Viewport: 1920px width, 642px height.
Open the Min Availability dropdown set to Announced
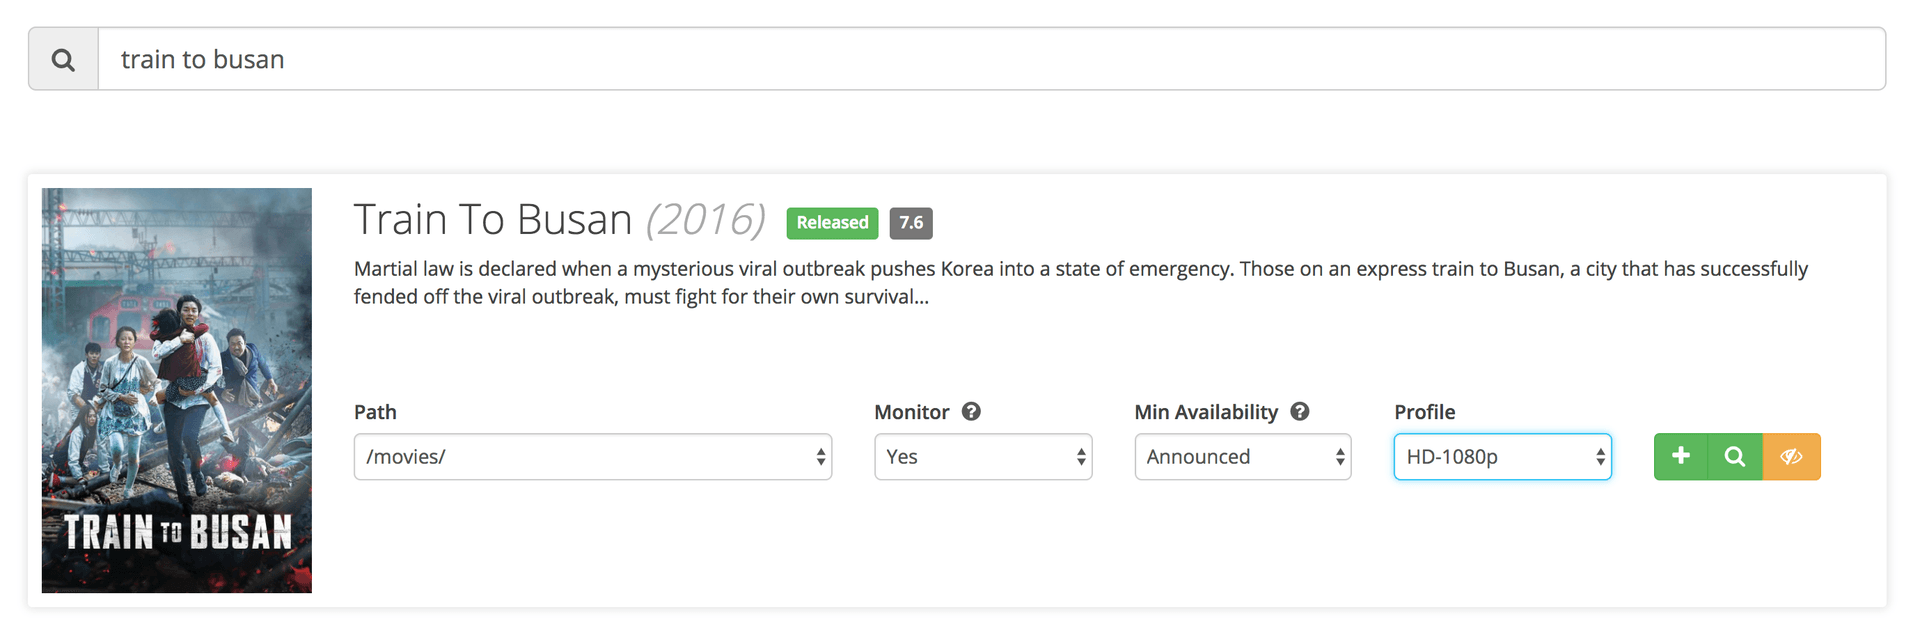tap(1242, 457)
